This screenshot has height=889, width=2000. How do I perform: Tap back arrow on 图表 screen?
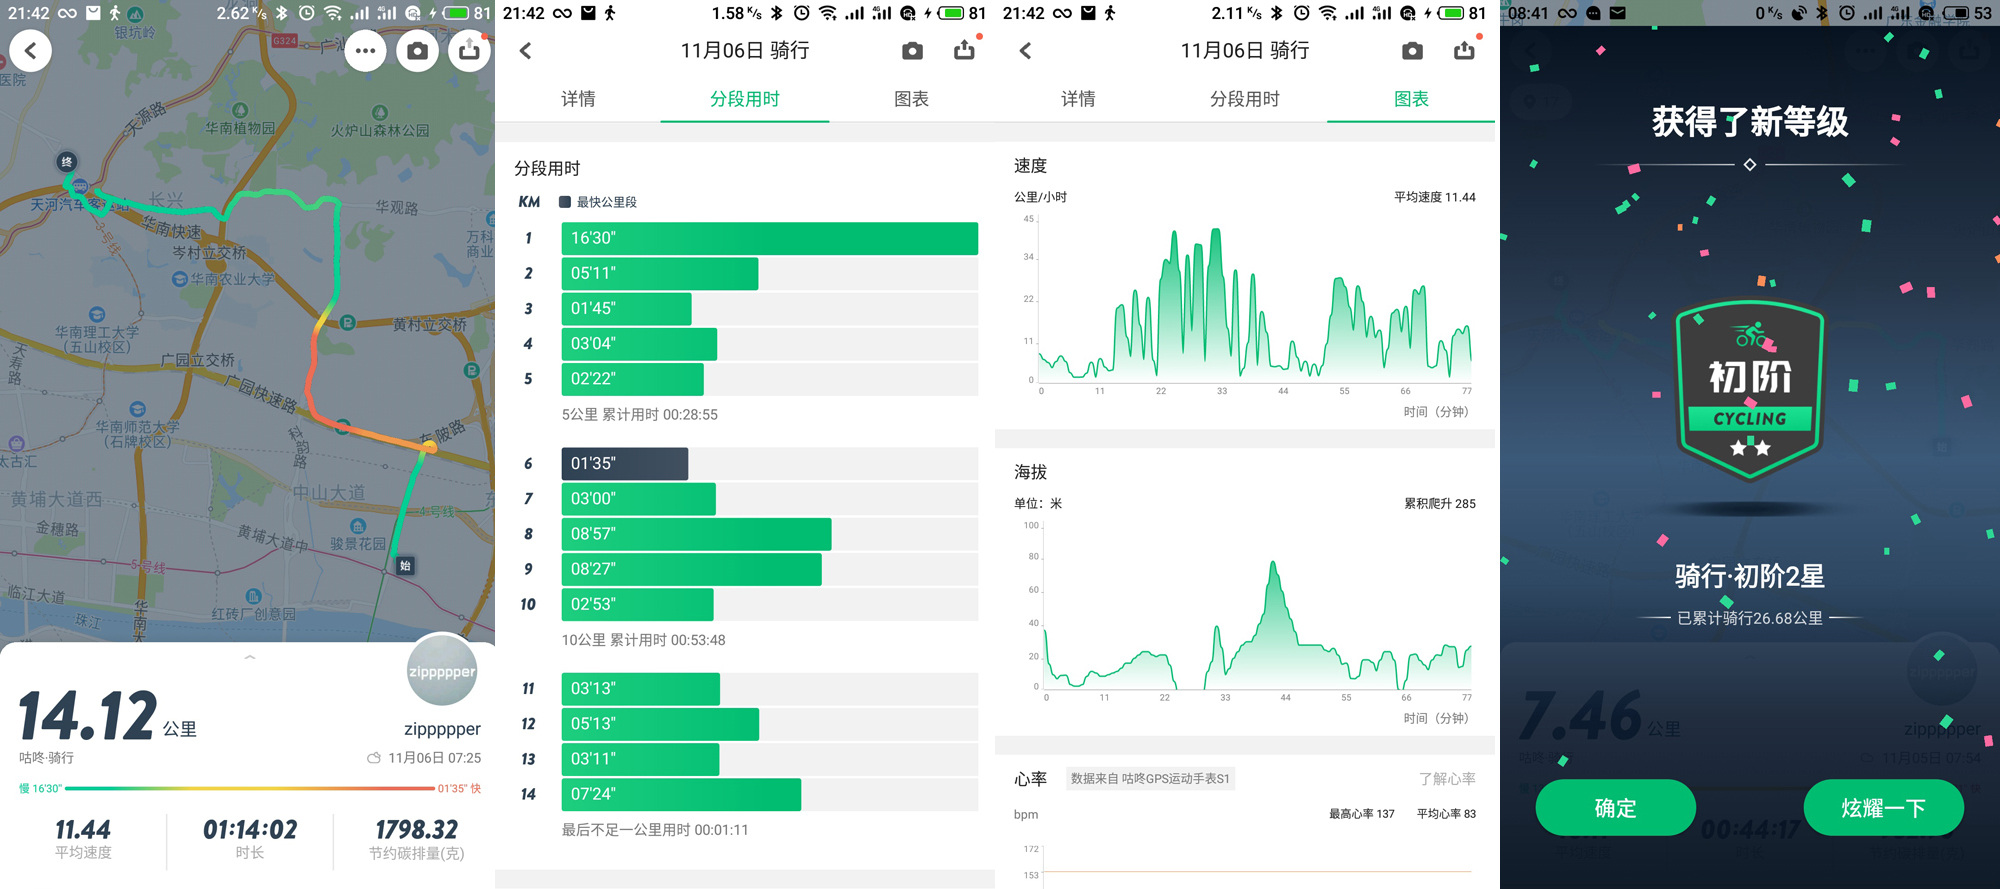pyautogui.click(x=1026, y=50)
